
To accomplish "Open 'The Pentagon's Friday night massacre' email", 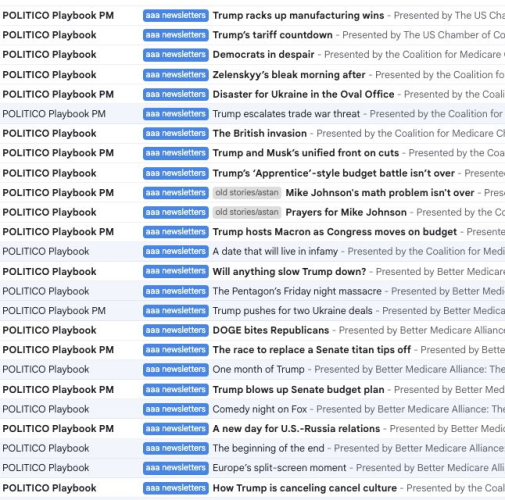I will click(x=297, y=291).
